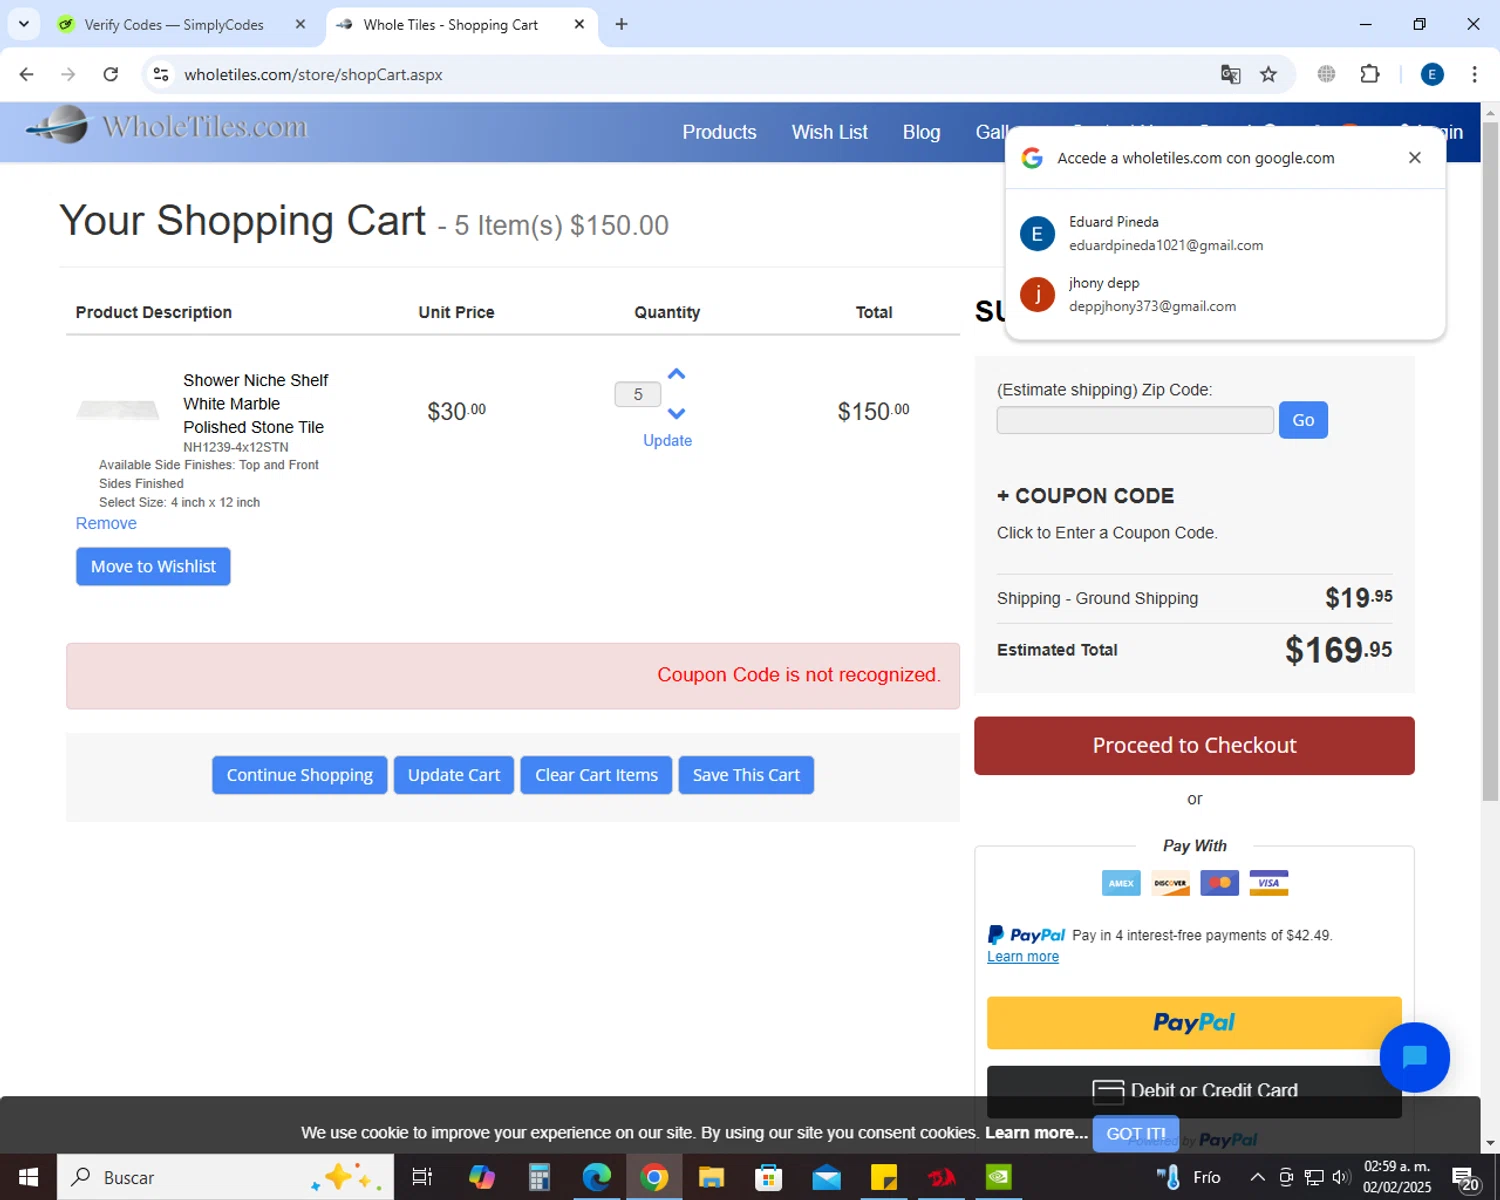Switch to Verify Codes SimplyCodes tab
Image resolution: width=1500 pixels, height=1200 pixels.
(x=174, y=24)
